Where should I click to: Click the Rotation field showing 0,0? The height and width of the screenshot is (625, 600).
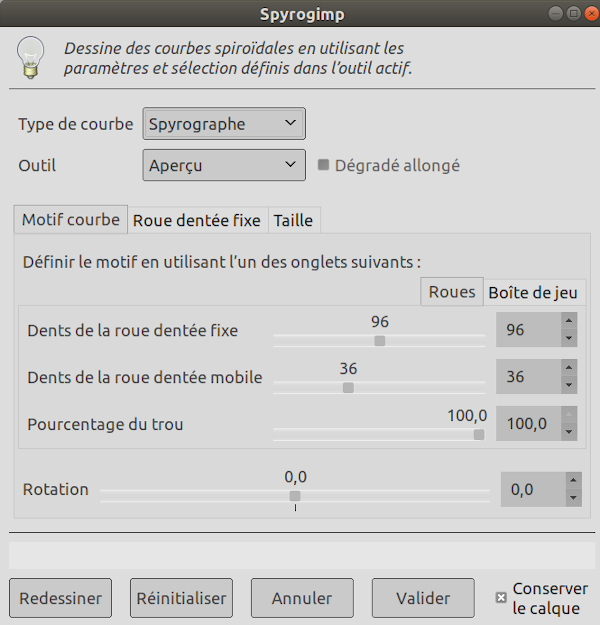[533, 489]
